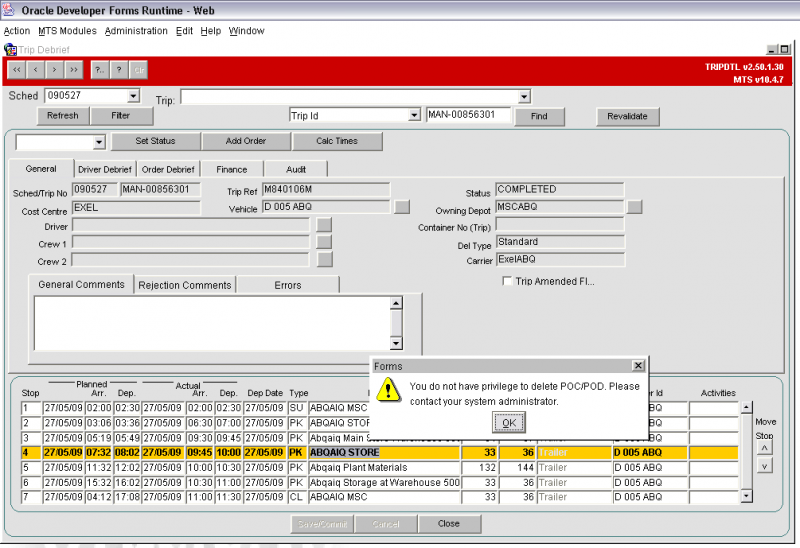Open the status dropdown beside Set Status
The width and height of the screenshot is (800, 548).
click(x=99, y=142)
